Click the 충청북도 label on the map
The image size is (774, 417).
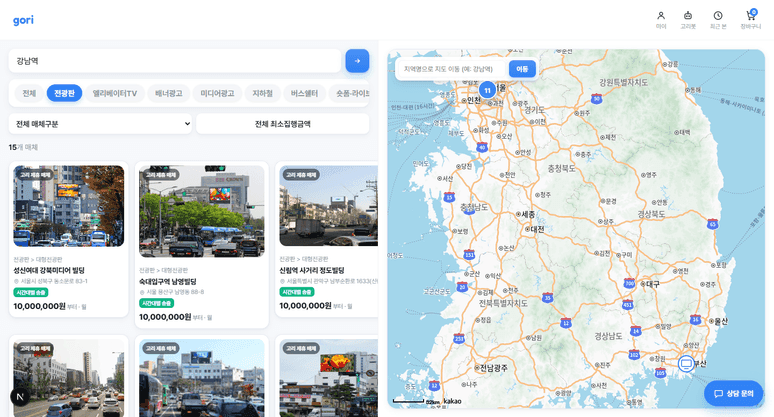tap(561, 169)
